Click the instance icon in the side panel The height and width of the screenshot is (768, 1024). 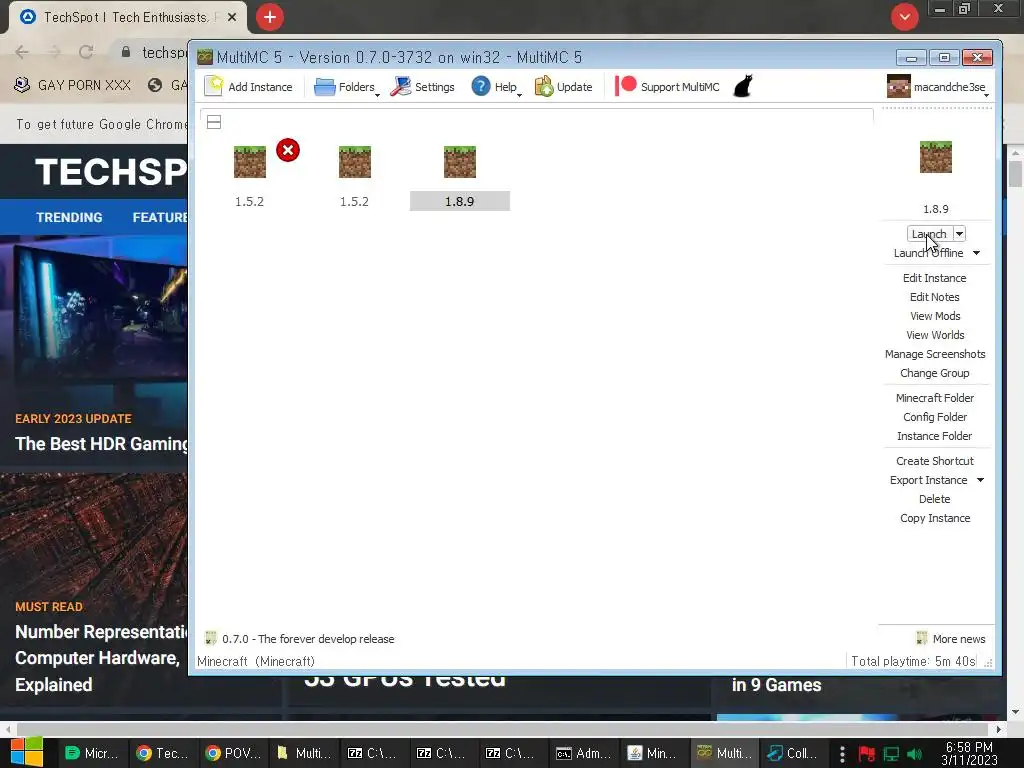tap(936, 157)
